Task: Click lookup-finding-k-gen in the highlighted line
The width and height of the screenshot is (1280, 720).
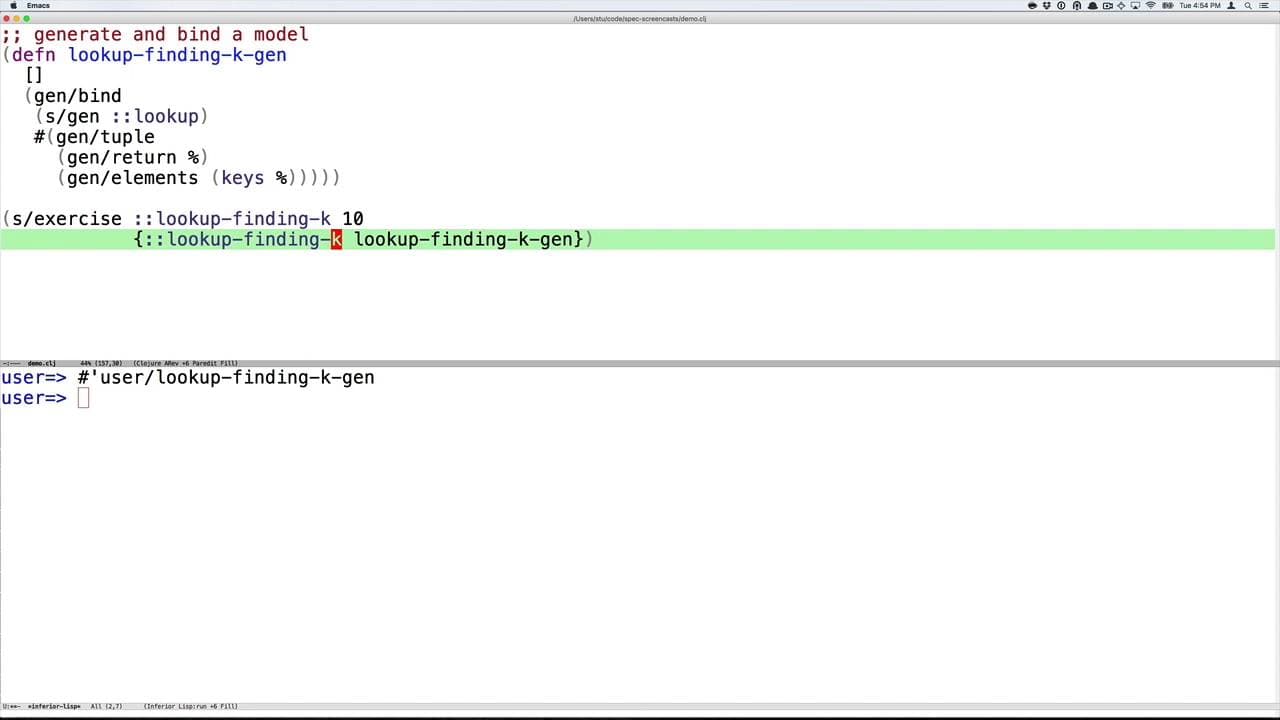Action: [463, 239]
